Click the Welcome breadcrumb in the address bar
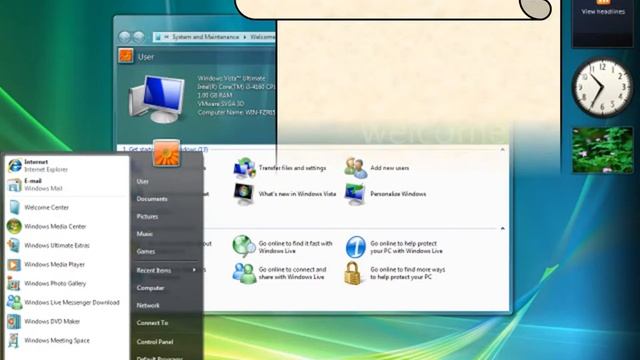Viewport: 640px width, 360px height. click(x=262, y=37)
